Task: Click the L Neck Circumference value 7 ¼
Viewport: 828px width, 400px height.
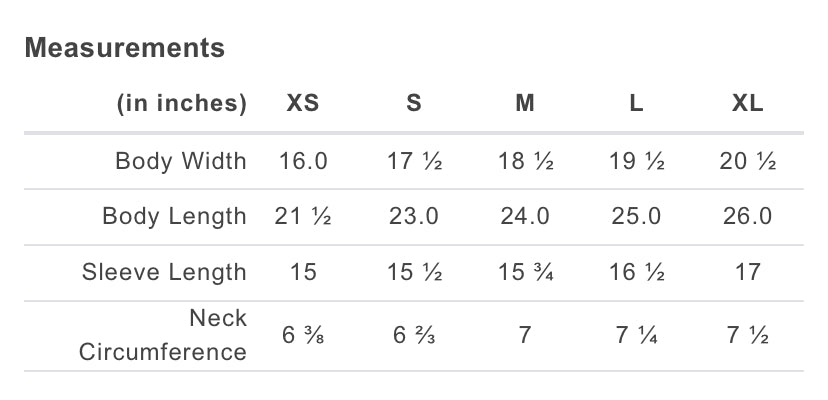Action: (x=636, y=335)
